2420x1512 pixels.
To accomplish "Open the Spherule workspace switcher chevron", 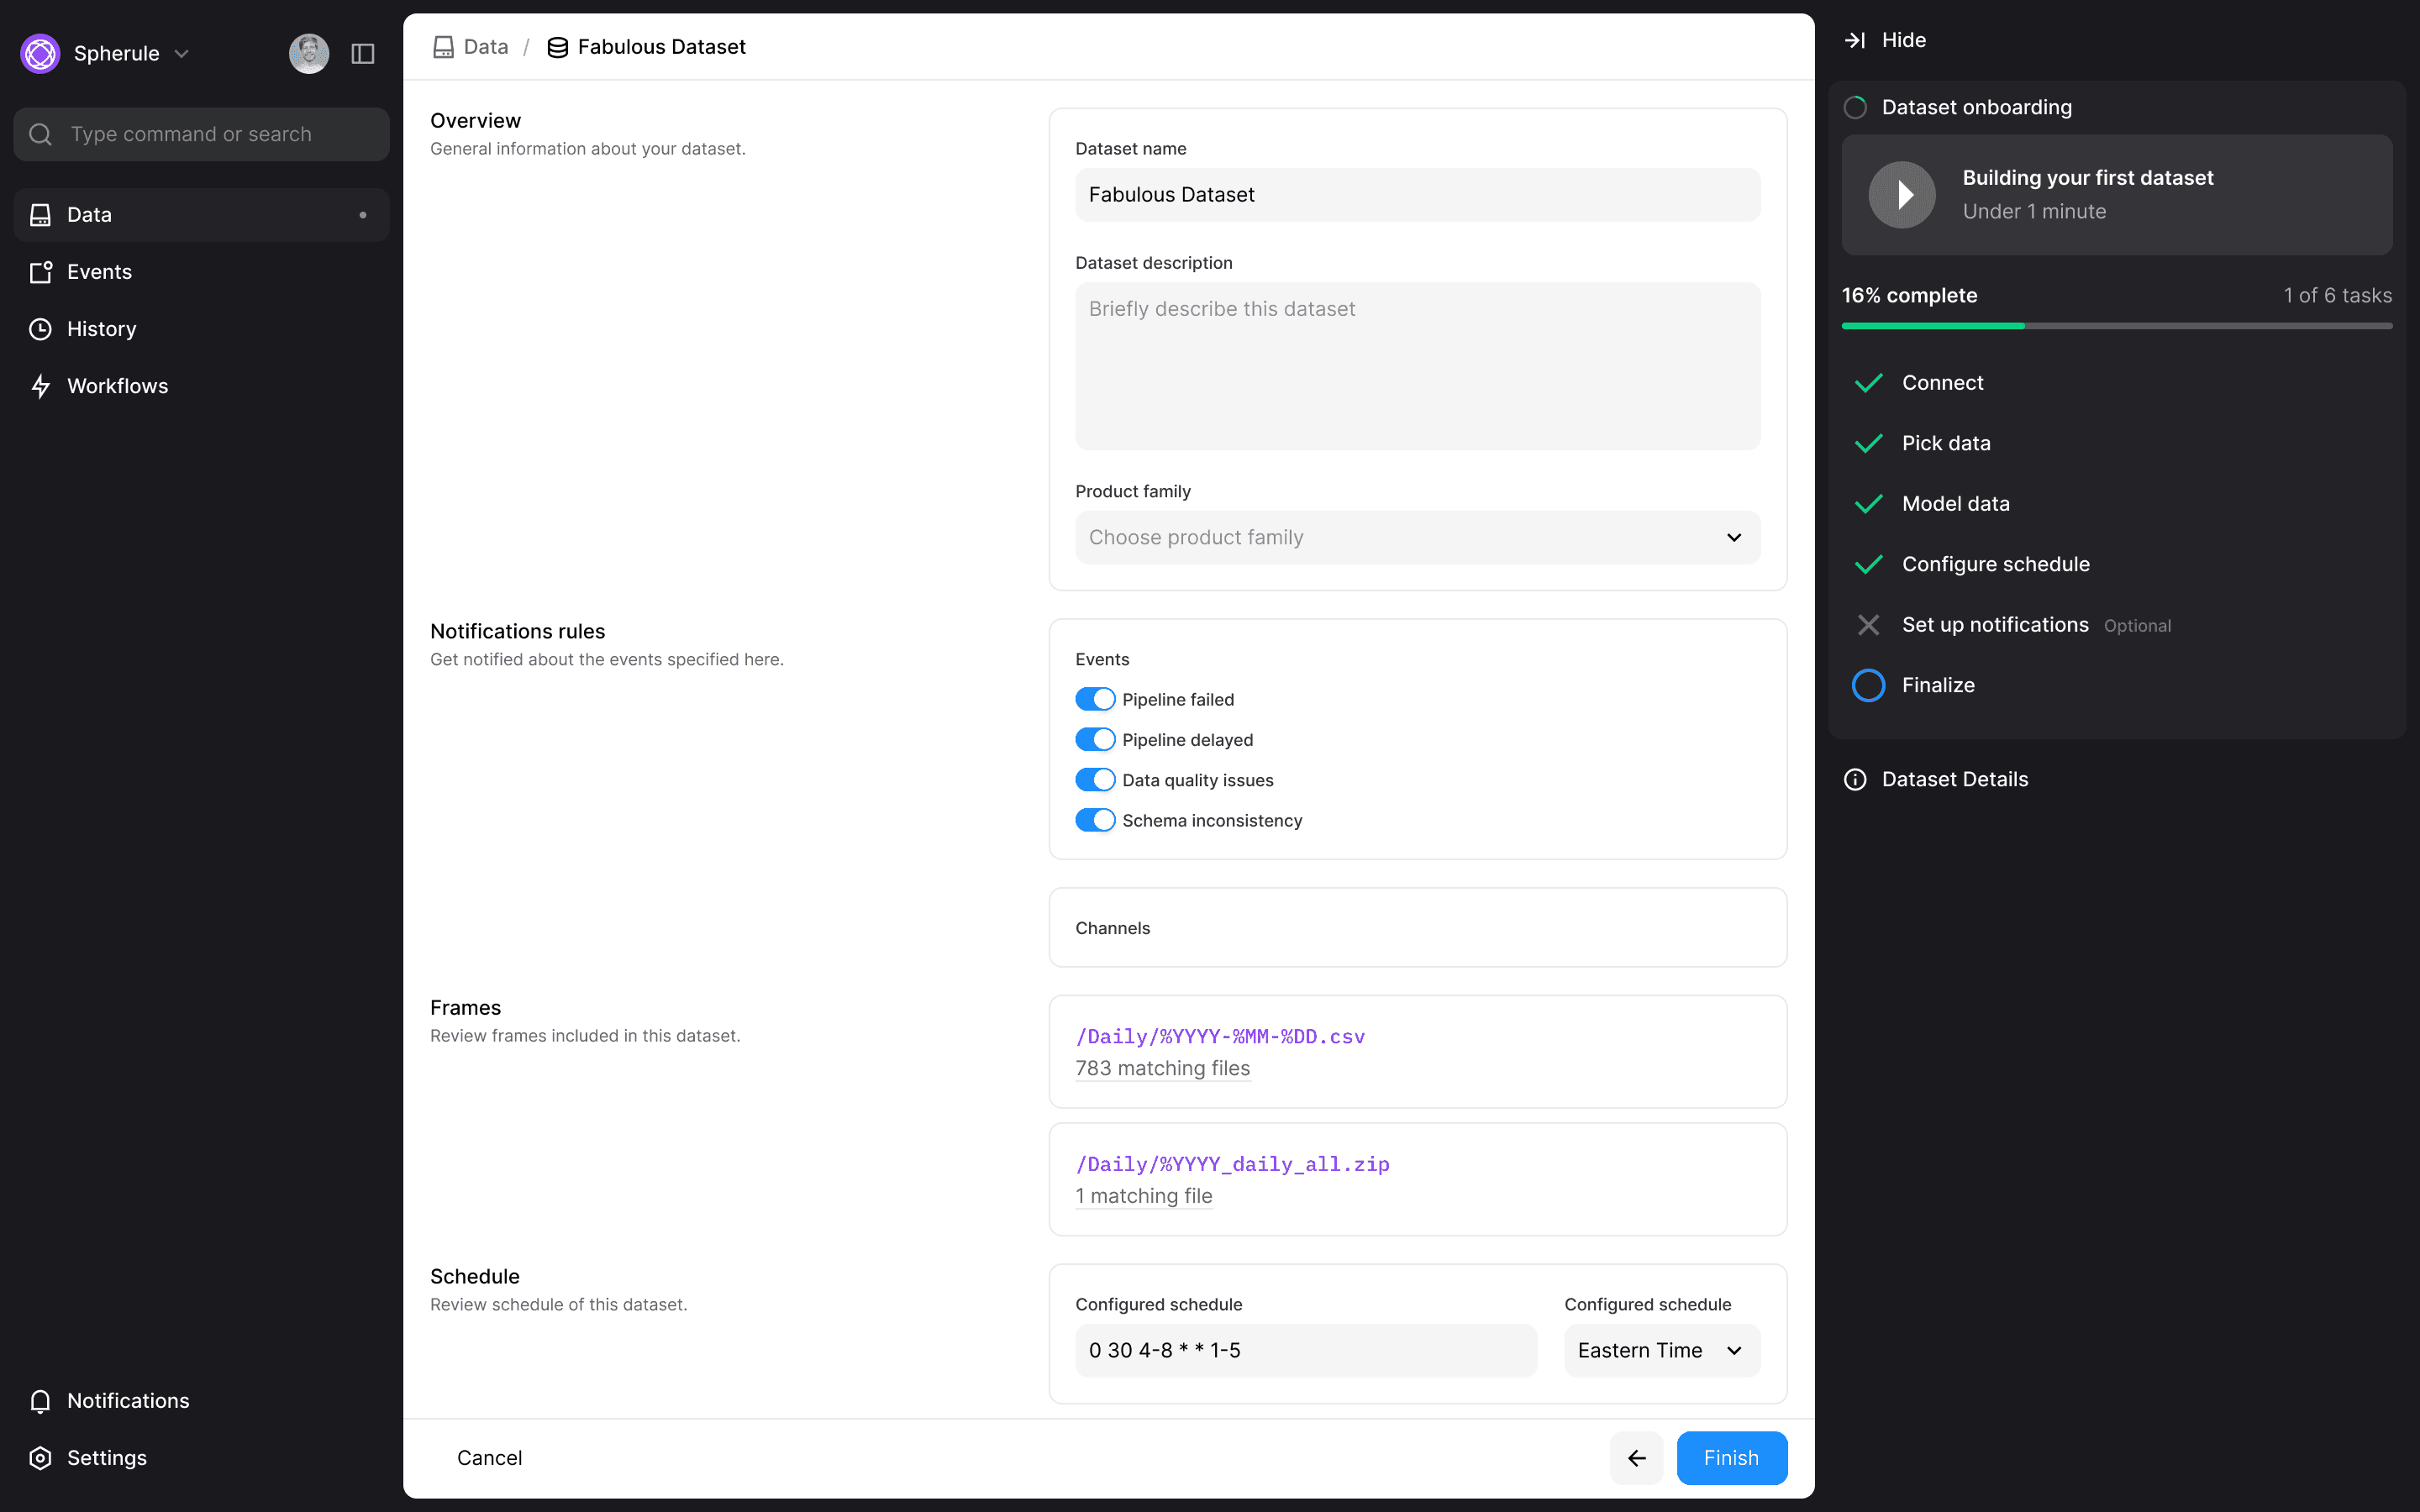I will point(182,54).
